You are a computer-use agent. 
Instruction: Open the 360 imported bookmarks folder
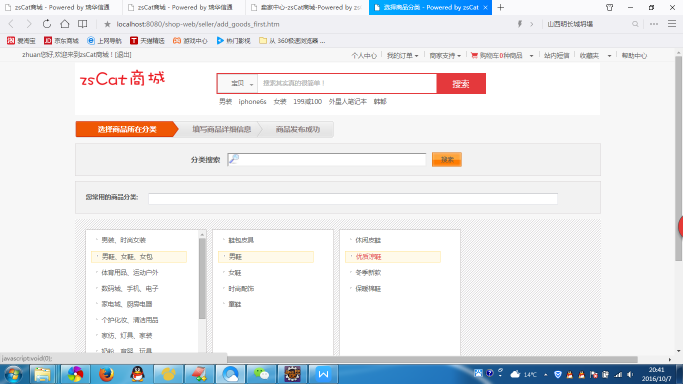292,40
